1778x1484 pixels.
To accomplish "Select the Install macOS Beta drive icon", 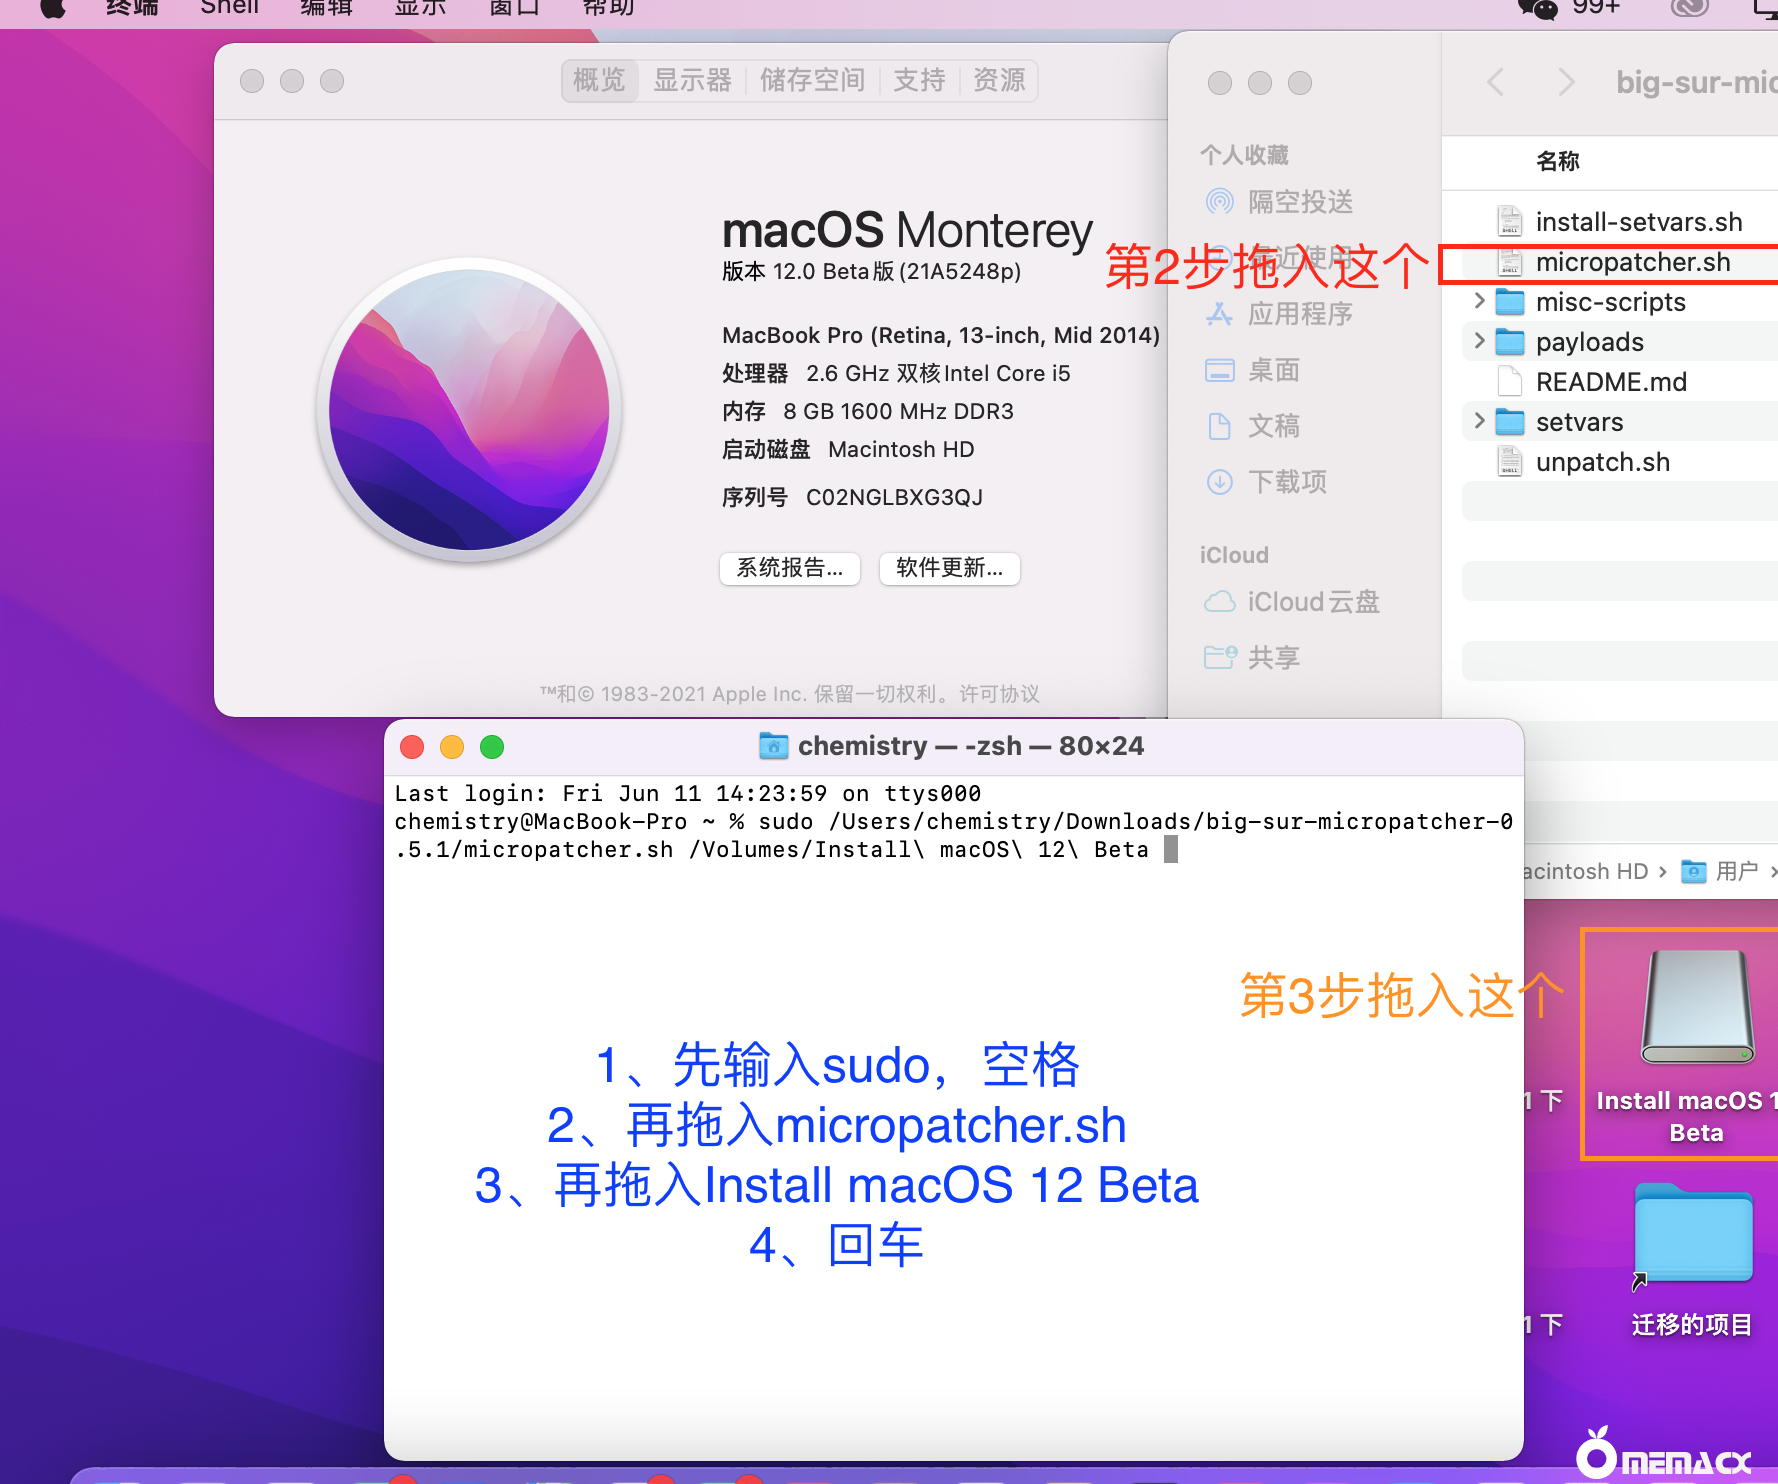I will click(x=1696, y=1010).
